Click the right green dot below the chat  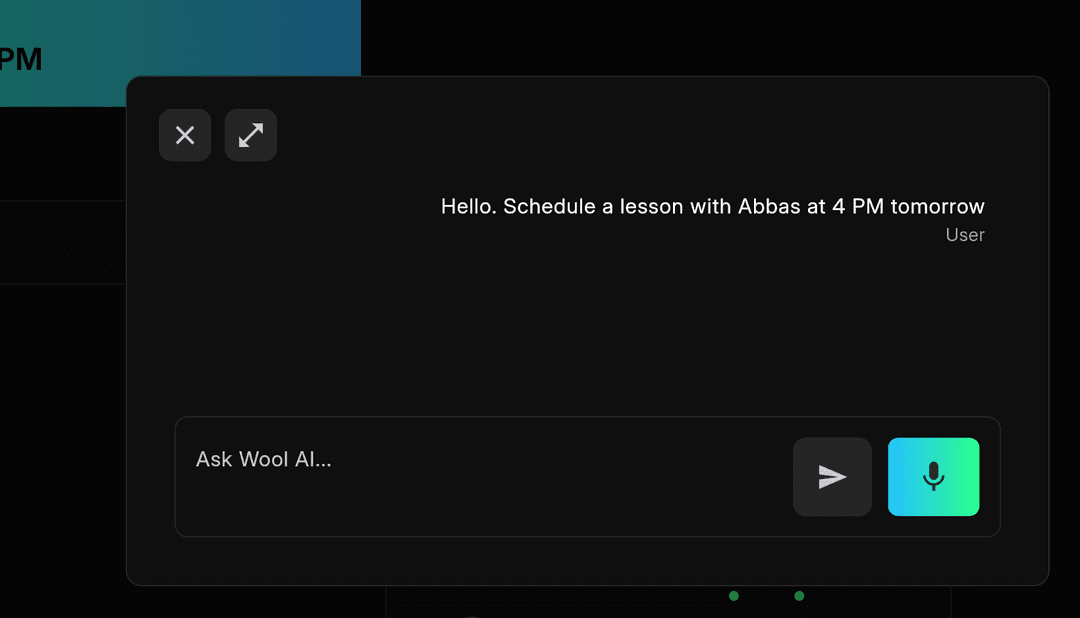799,596
